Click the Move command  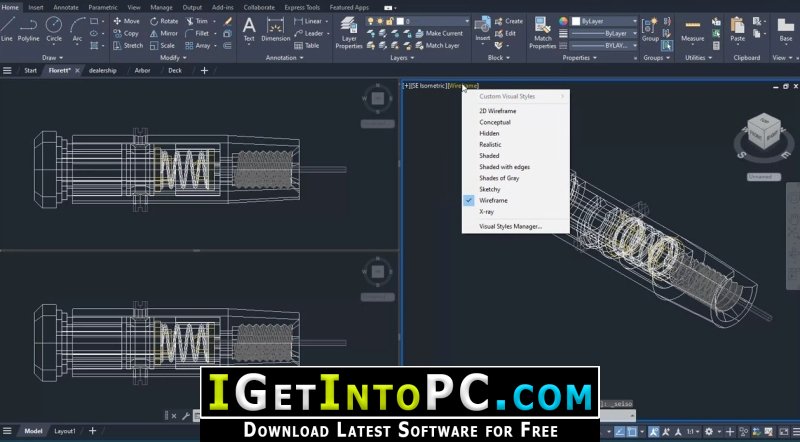point(126,21)
